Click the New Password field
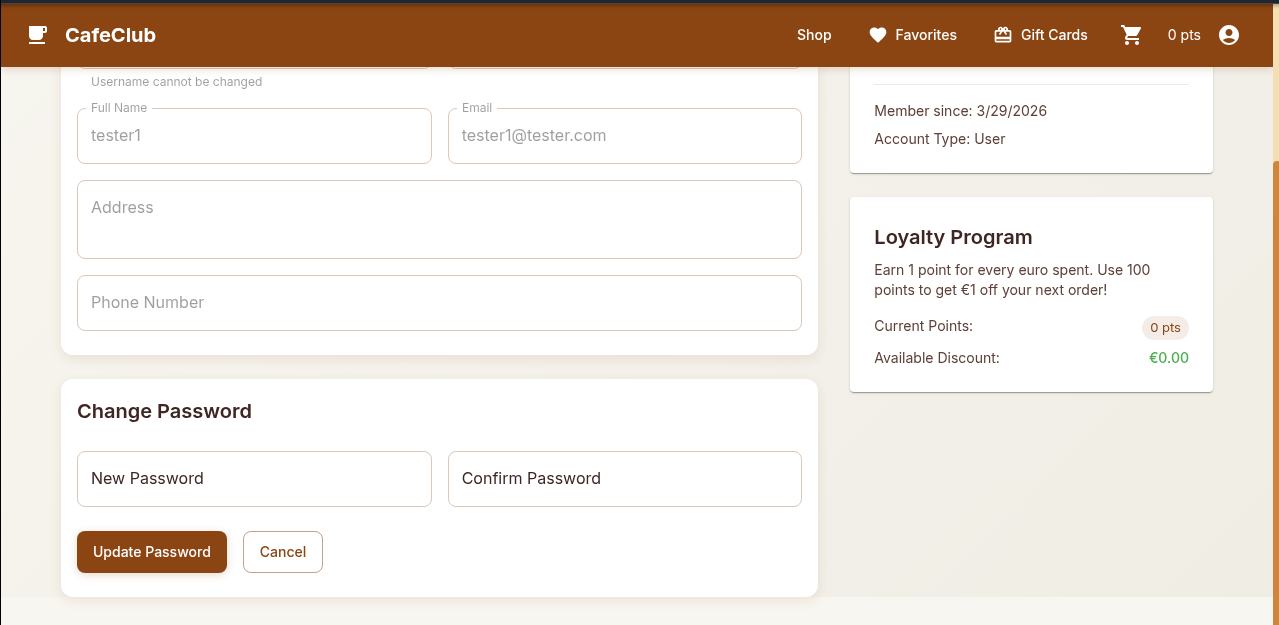This screenshot has width=1279, height=625. (x=254, y=479)
